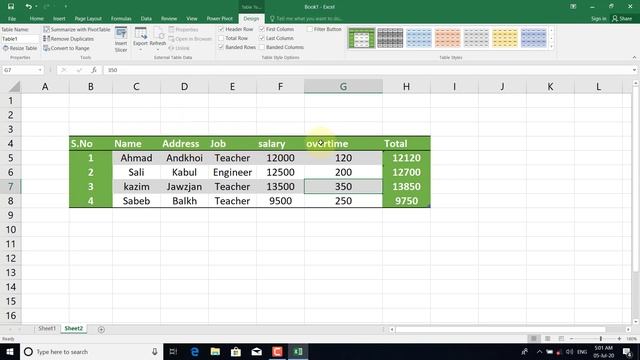Open the Windows Start menu
The image size is (640, 360).
10,351
